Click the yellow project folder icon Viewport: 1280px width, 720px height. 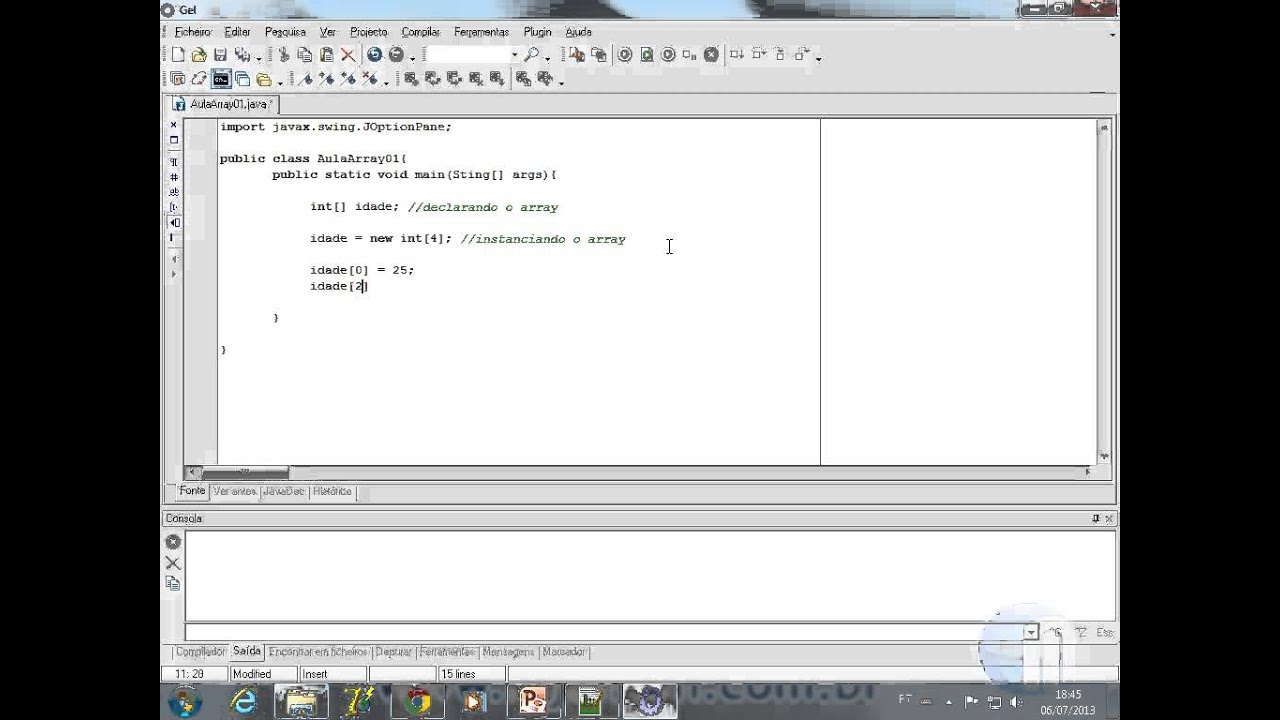263,79
